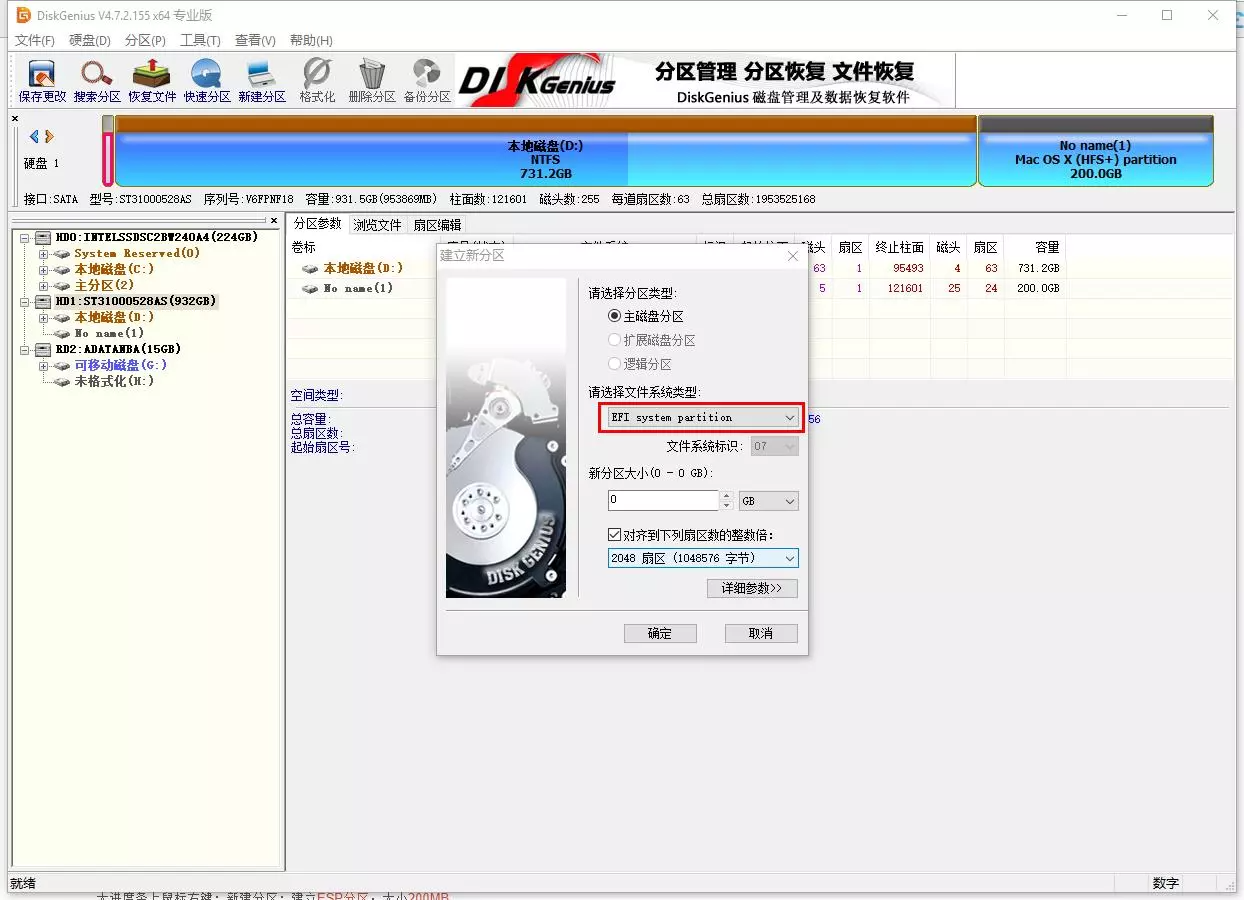Image resolution: width=1244 pixels, height=900 pixels.
Task: Click 备份分区 (Backup Partition) toolbar icon
Action: (x=427, y=81)
